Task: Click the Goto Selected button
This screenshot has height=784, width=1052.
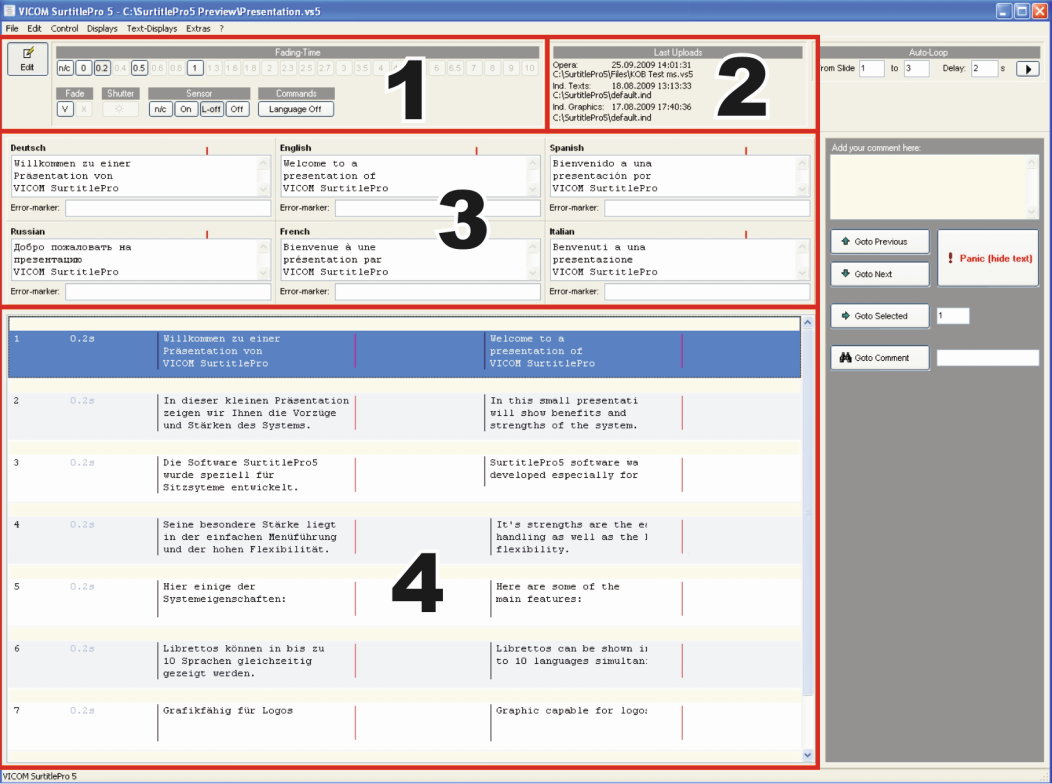Action: click(880, 316)
